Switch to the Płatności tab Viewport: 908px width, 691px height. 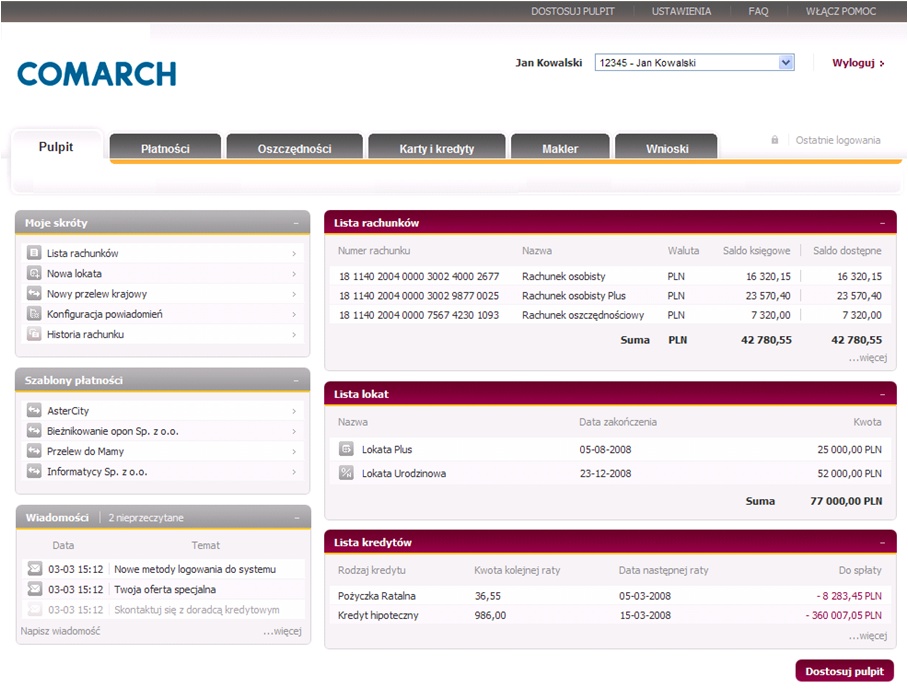165,148
